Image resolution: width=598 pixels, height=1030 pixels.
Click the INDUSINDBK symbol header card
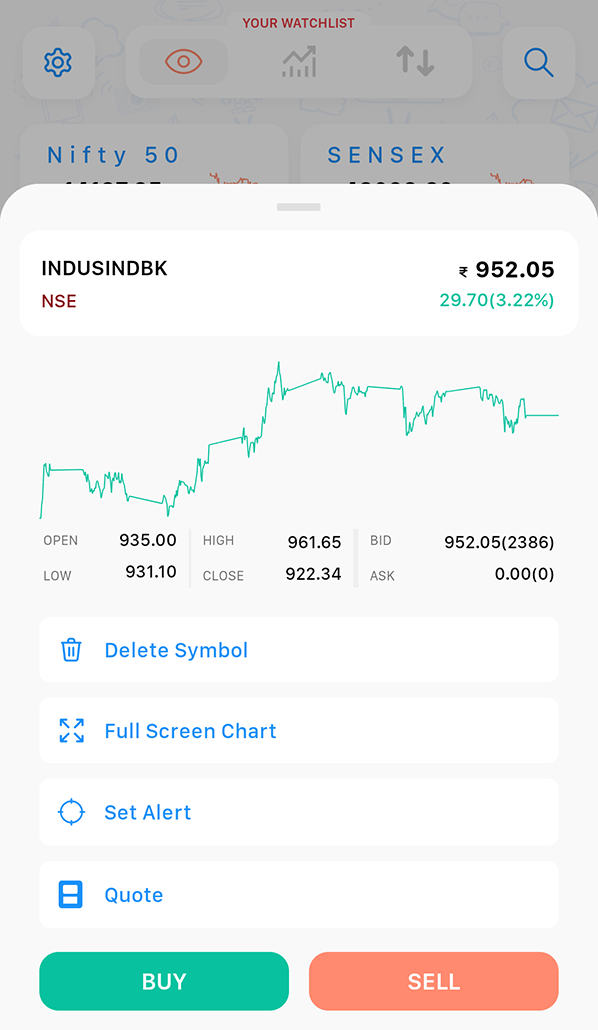(299, 283)
